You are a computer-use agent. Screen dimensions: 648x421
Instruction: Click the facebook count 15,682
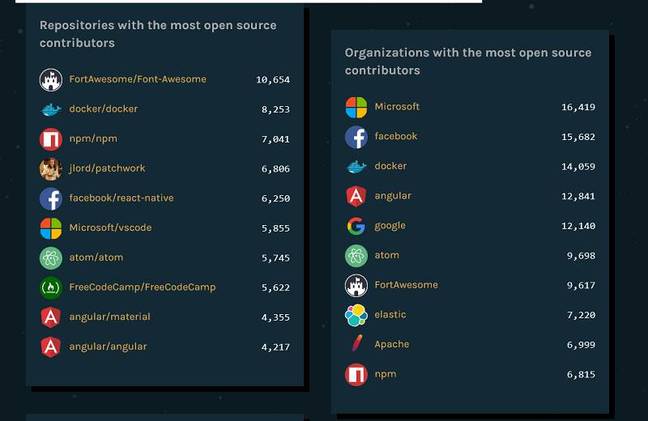point(578,137)
